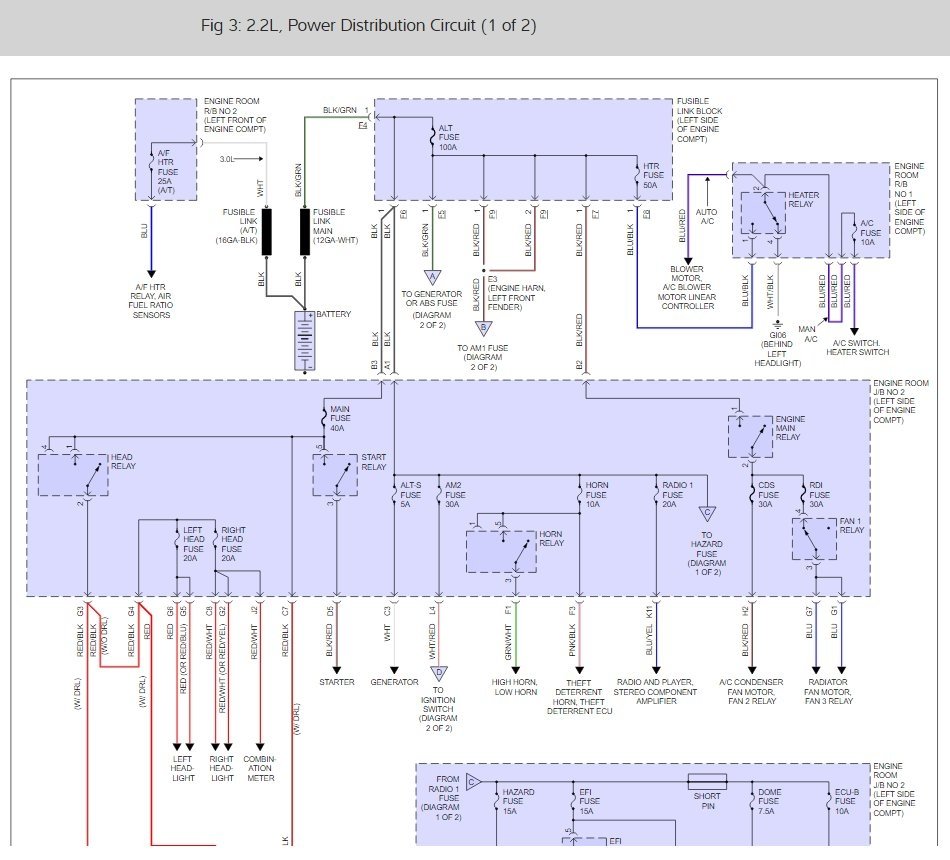950x860 pixels.
Task: Click connector C arrow from Radio 1 fuse
Action: [x=474, y=782]
